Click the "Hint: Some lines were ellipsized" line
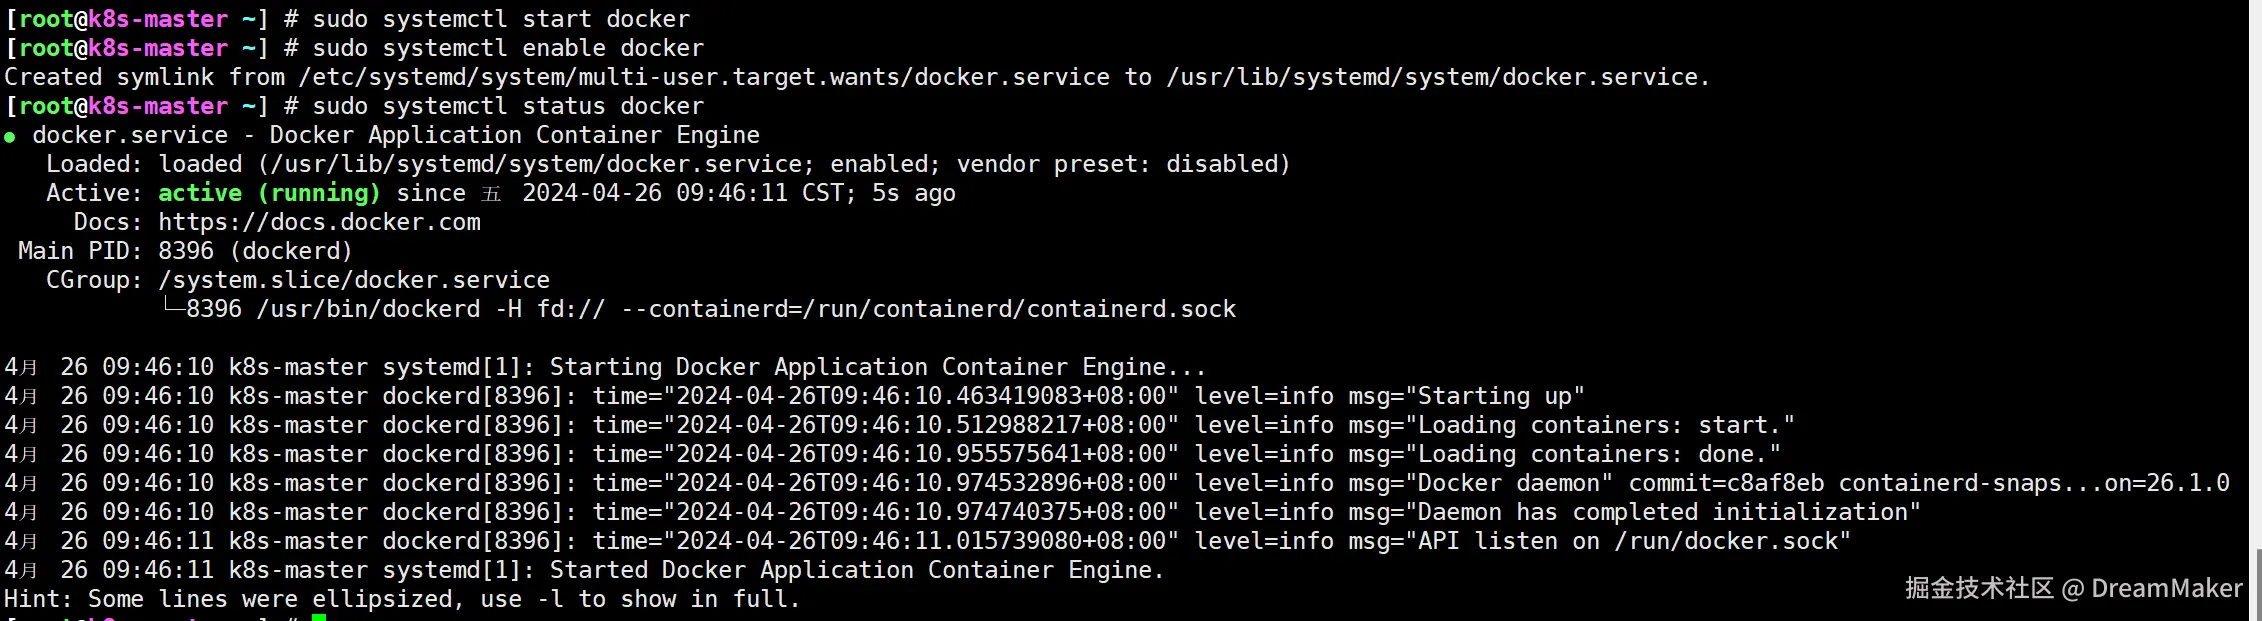Viewport: 2262px width, 621px height. tap(402, 599)
